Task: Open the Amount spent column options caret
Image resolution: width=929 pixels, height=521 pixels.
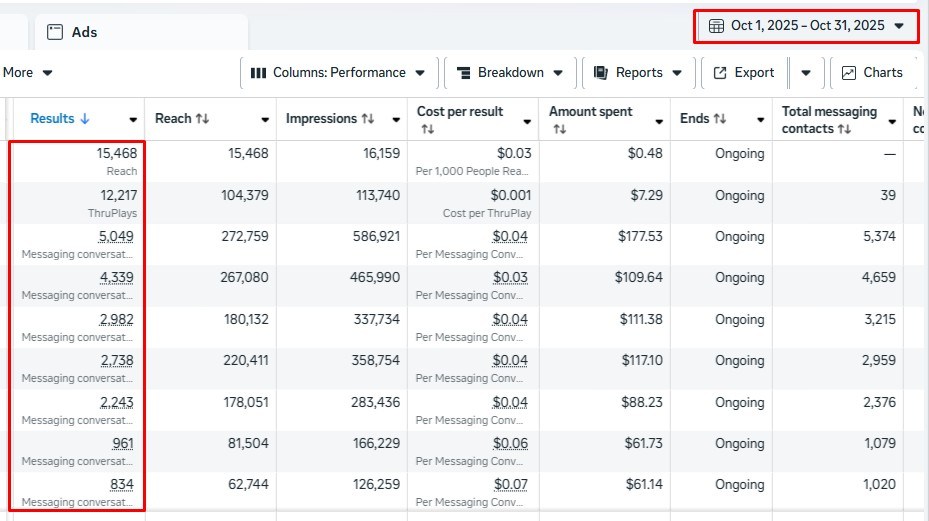Action: [x=659, y=120]
